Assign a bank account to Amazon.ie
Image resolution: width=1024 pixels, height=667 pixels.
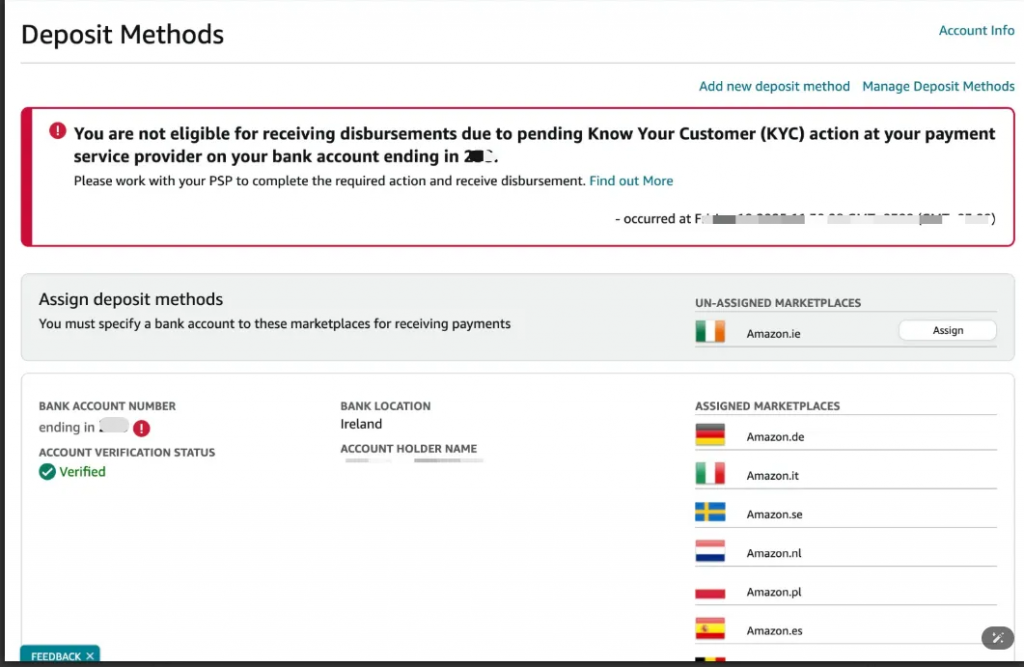tap(947, 331)
